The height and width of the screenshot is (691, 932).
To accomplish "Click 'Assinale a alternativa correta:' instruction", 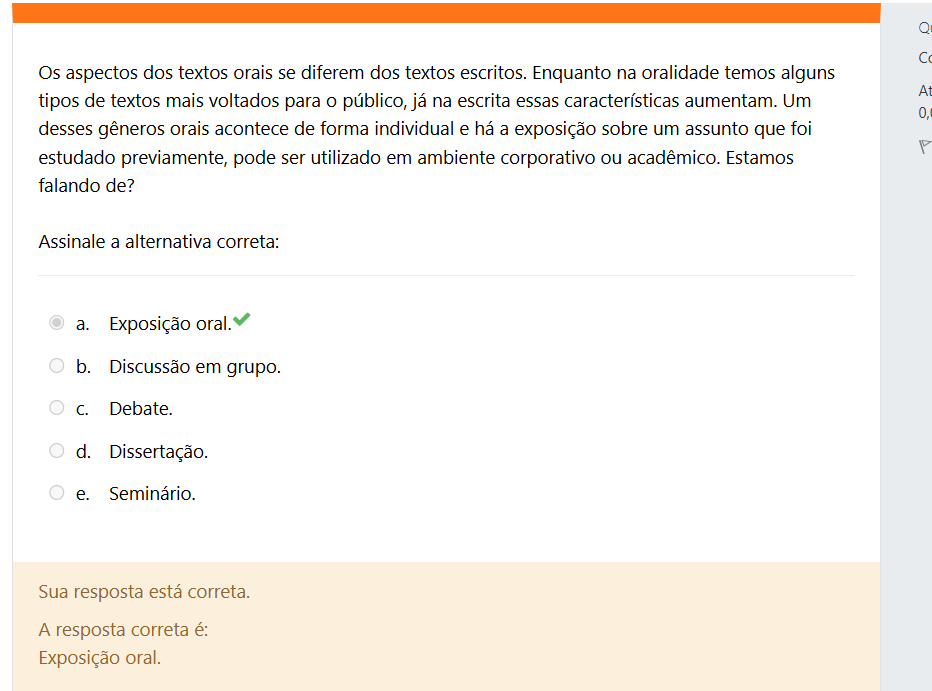I will point(158,242).
